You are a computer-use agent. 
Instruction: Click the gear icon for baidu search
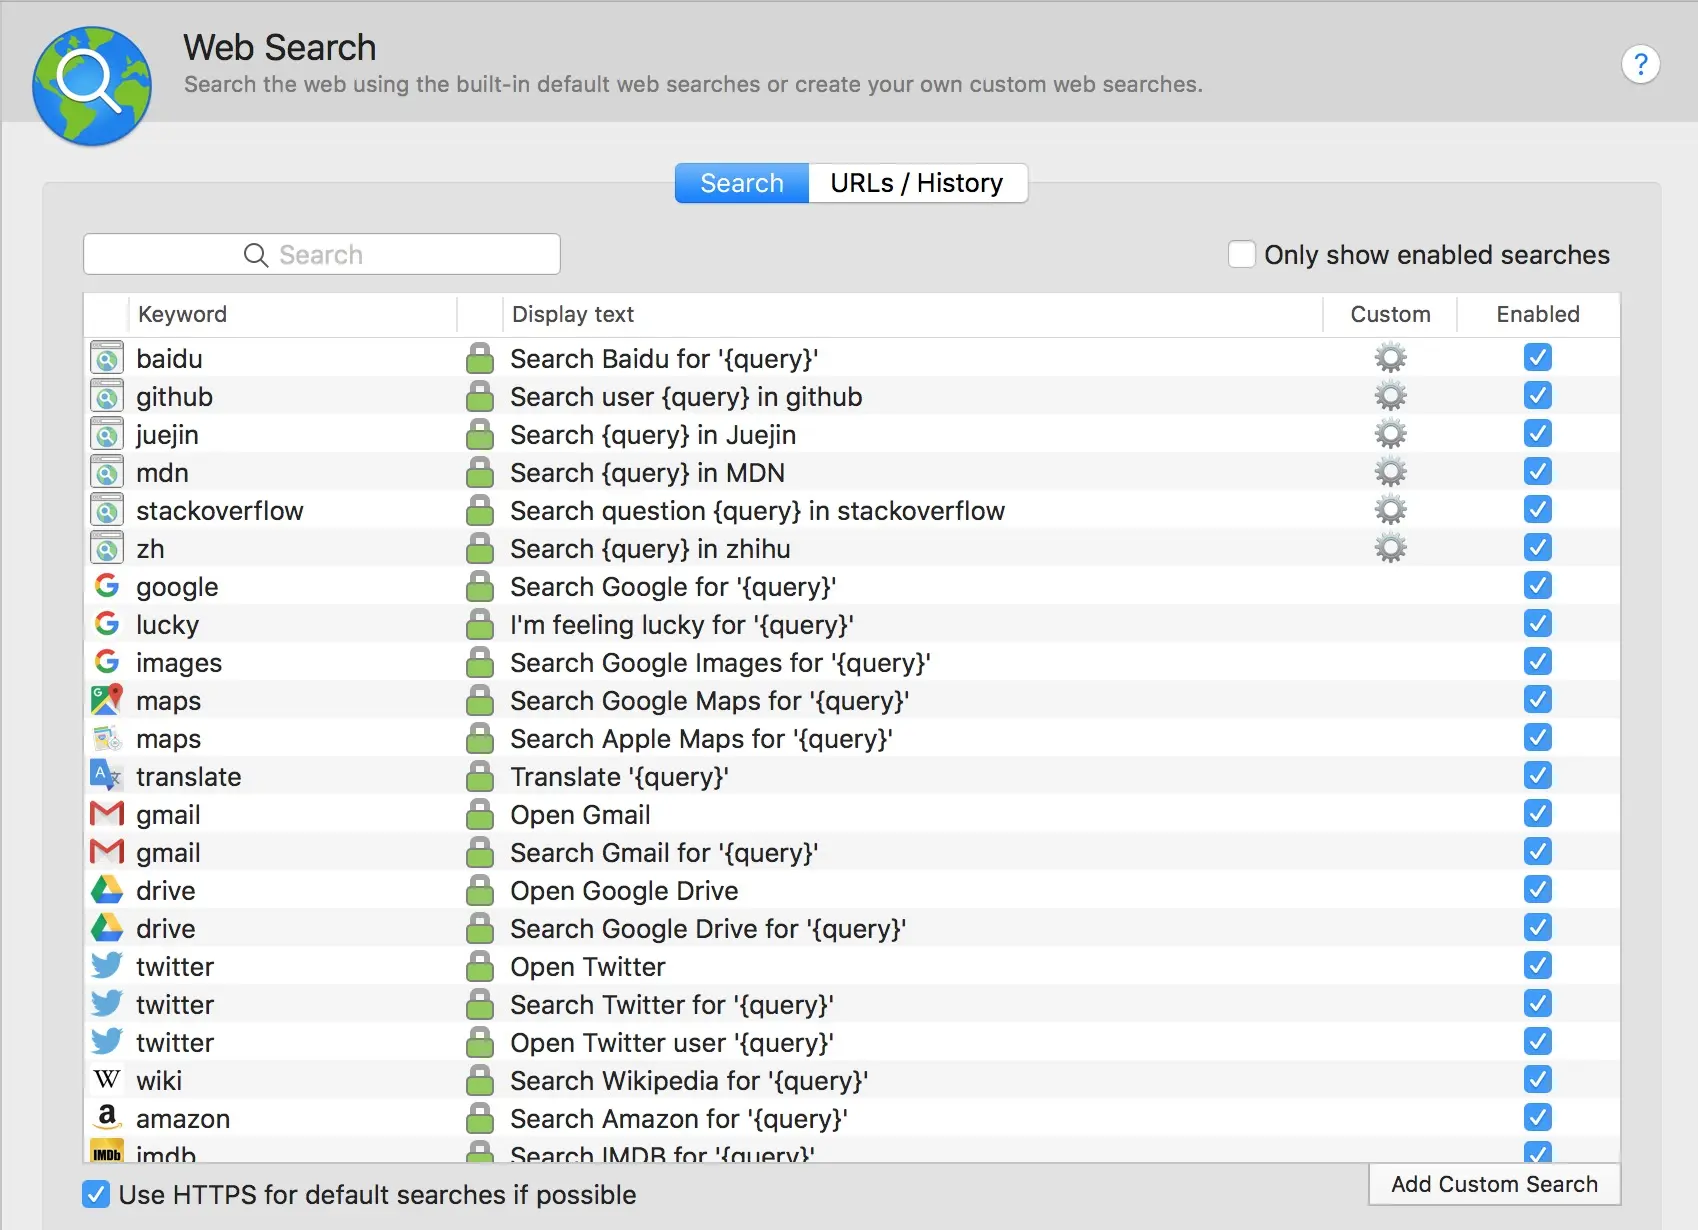[x=1390, y=358]
